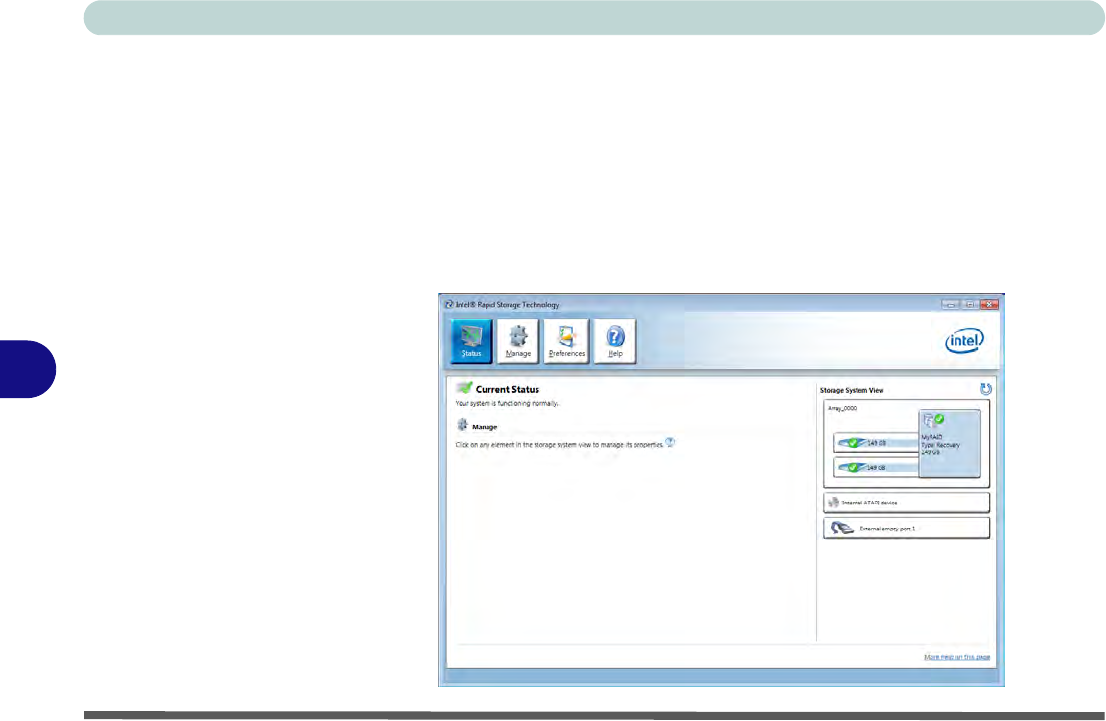The width and height of the screenshot is (1106, 721).
Task: Click the Array_0000 label
Action: coord(842,408)
